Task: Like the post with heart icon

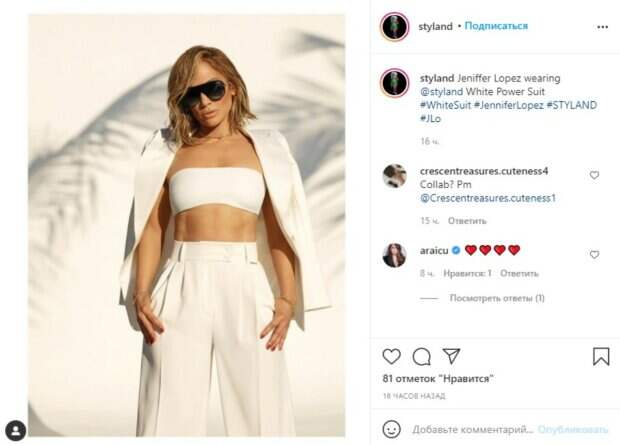Action: [391, 356]
